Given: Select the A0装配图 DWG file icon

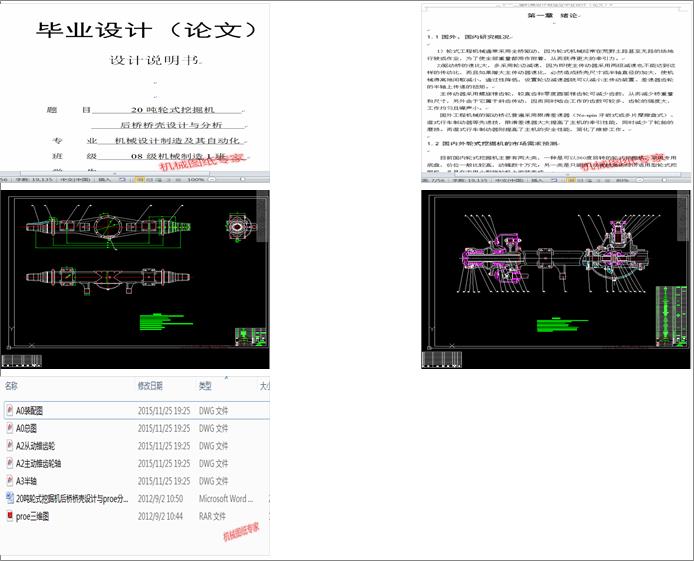Looking at the screenshot, I should click(9, 410).
